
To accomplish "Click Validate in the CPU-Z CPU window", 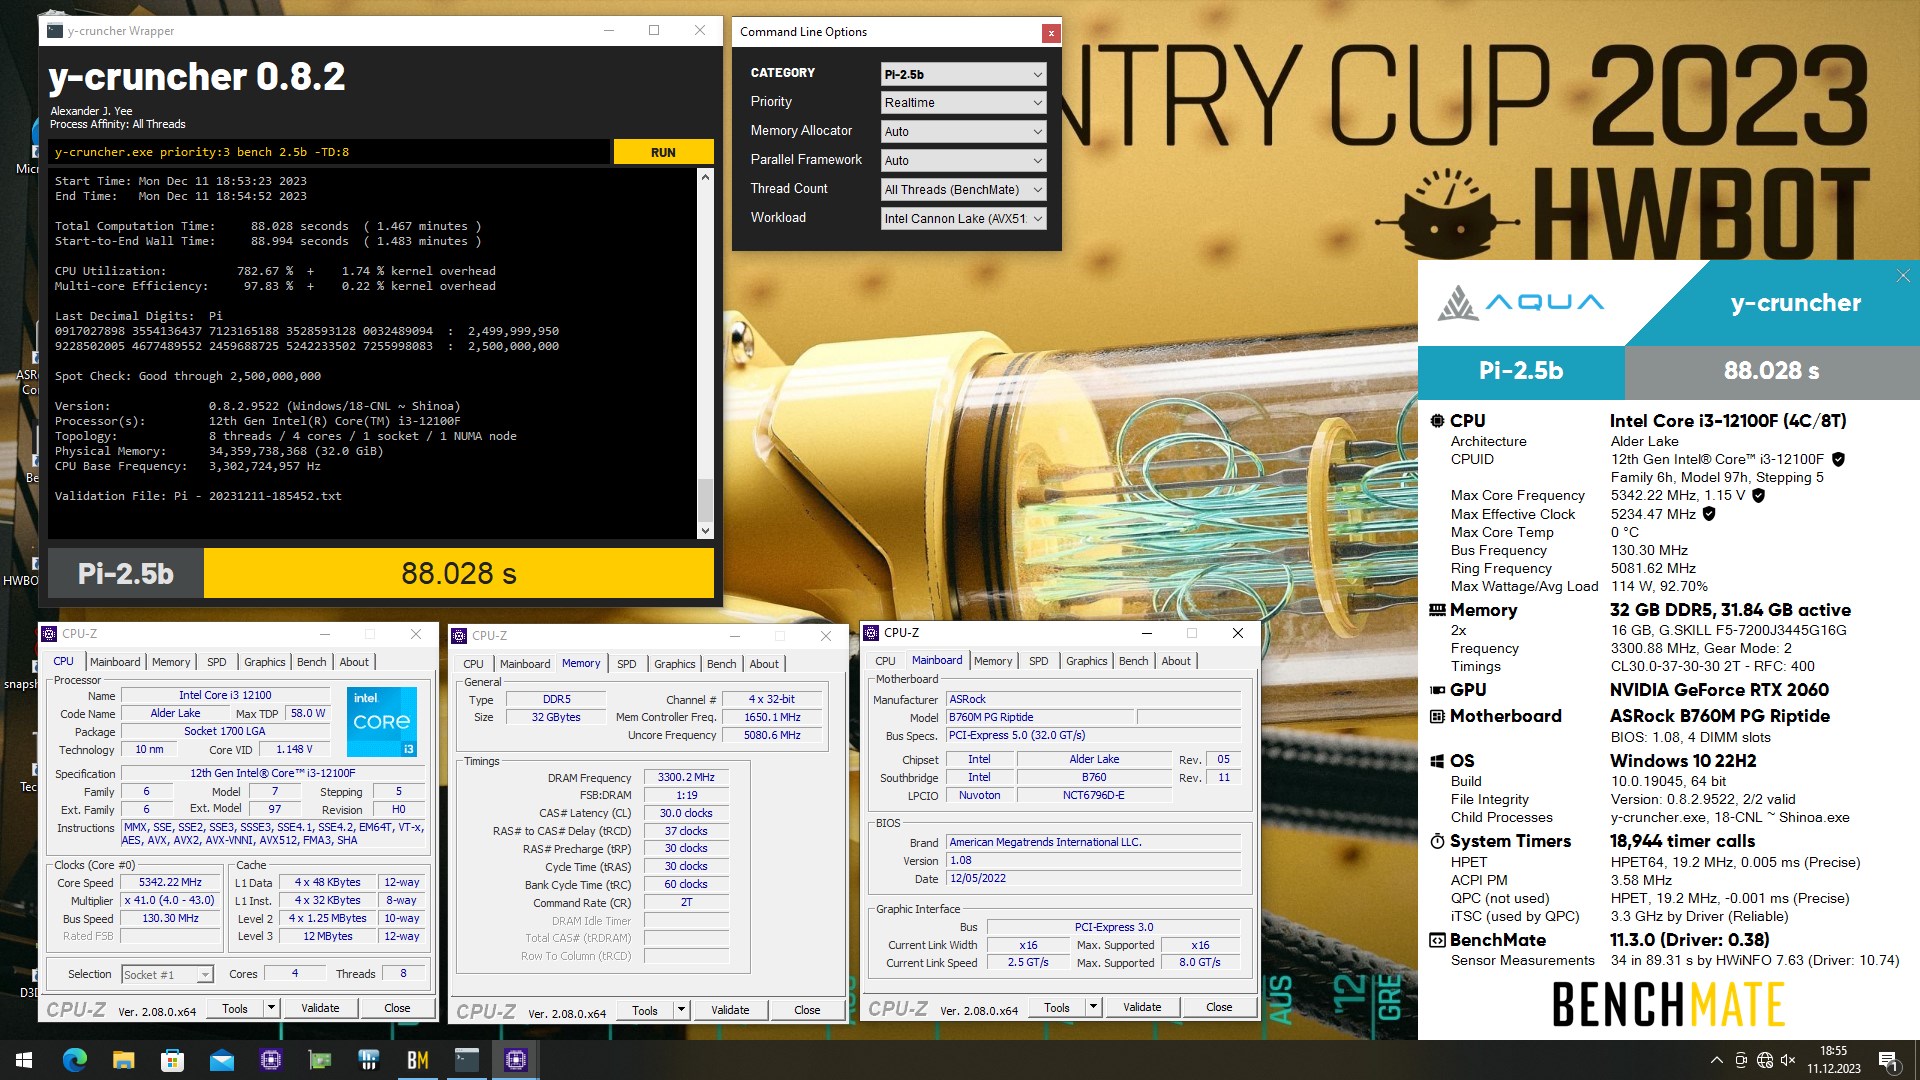I will coord(320,1008).
